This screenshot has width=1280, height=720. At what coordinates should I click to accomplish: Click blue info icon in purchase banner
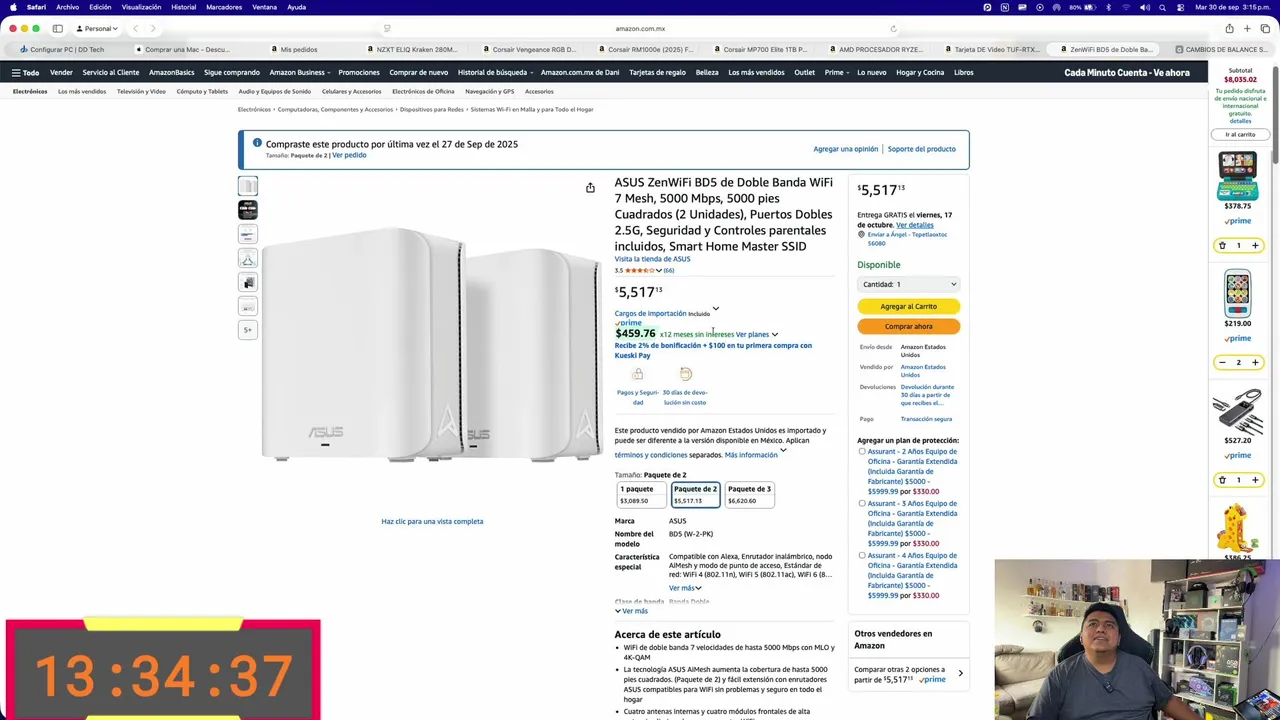[x=257, y=144]
